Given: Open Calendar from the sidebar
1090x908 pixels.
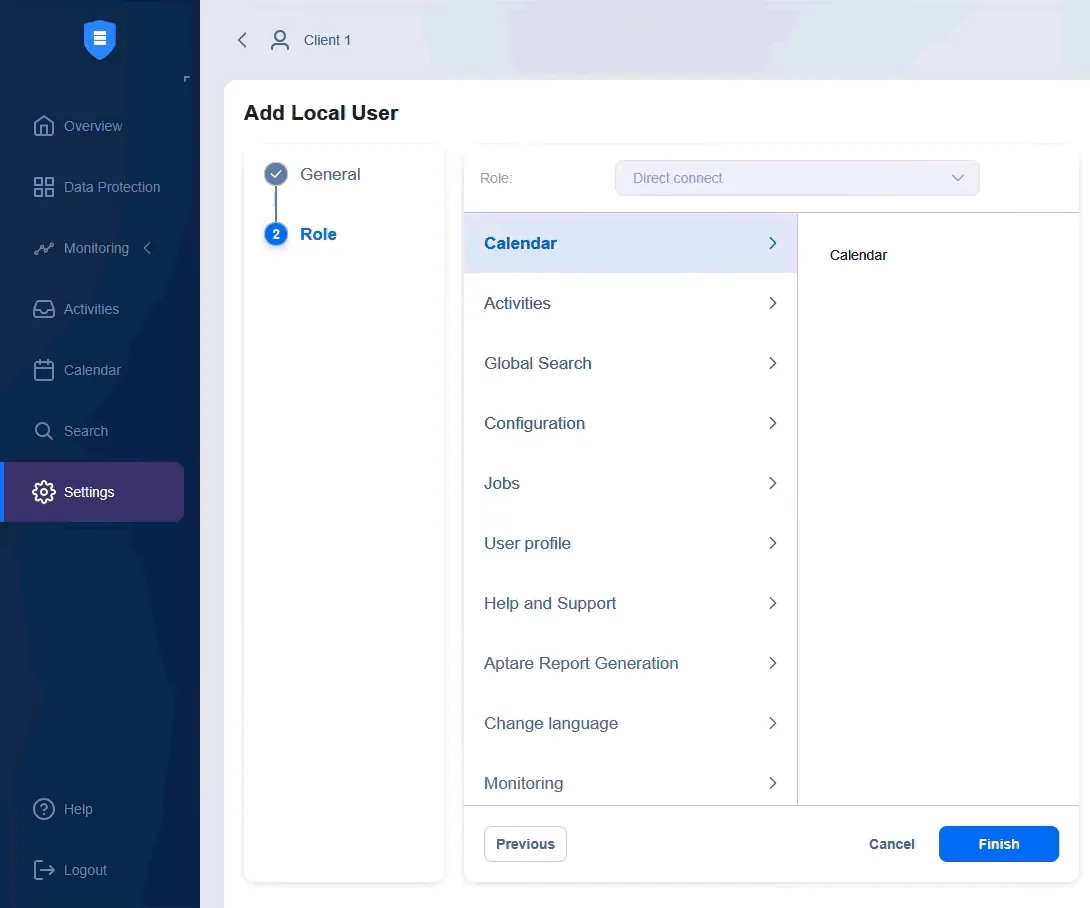Looking at the screenshot, I should point(92,370).
